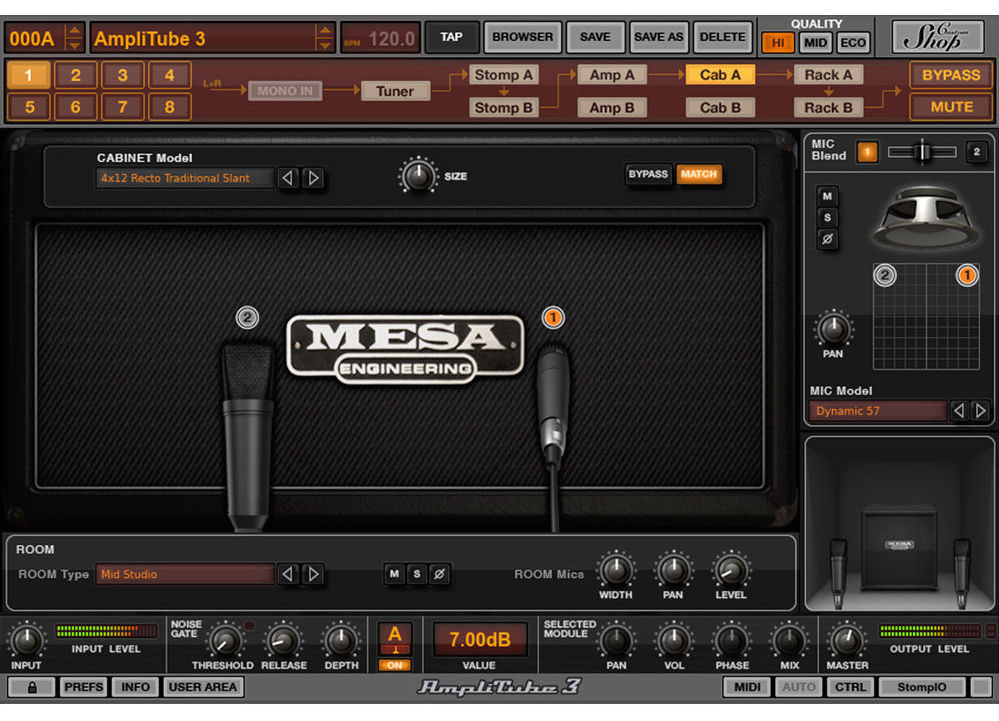Open the Amp B module
Image resolution: width=999 pixels, height=721 pixels.
(x=612, y=108)
